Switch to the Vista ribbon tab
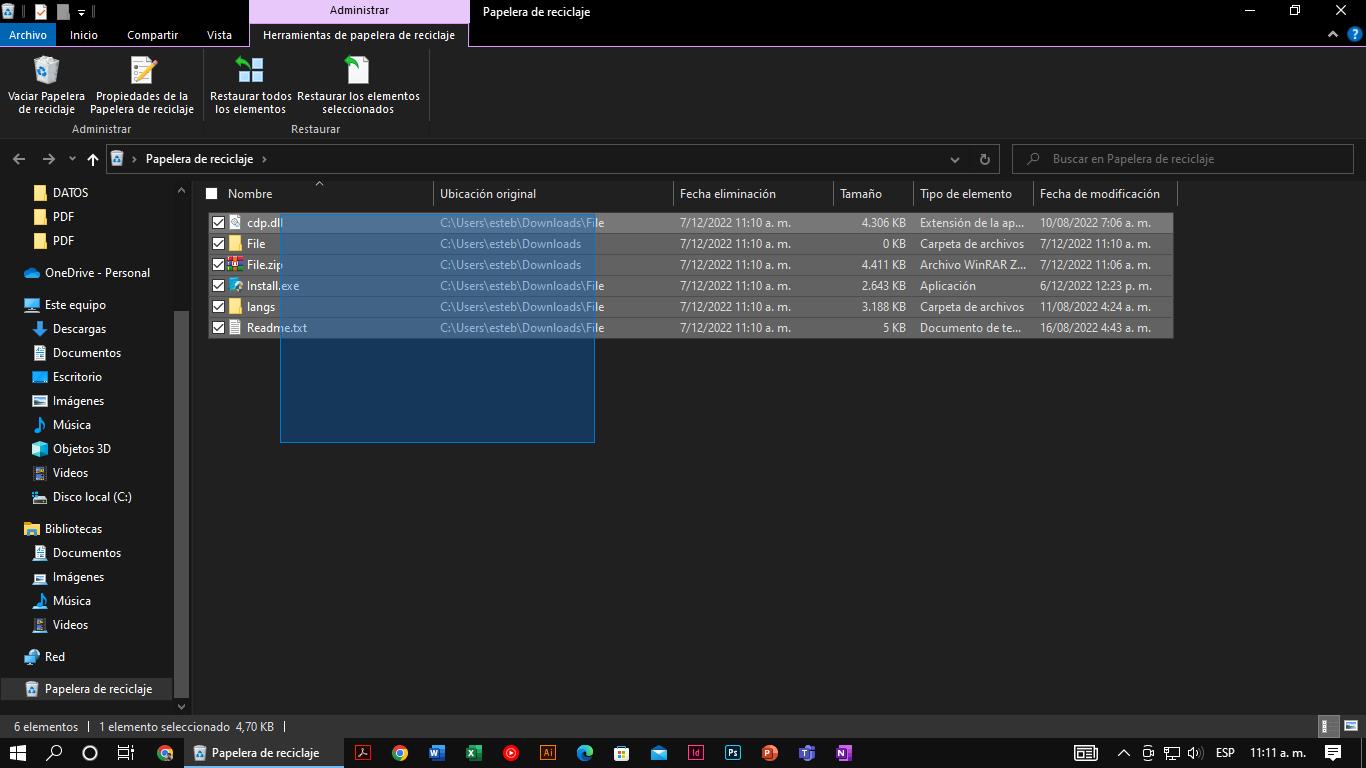The height and width of the screenshot is (768, 1366). (x=219, y=35)
